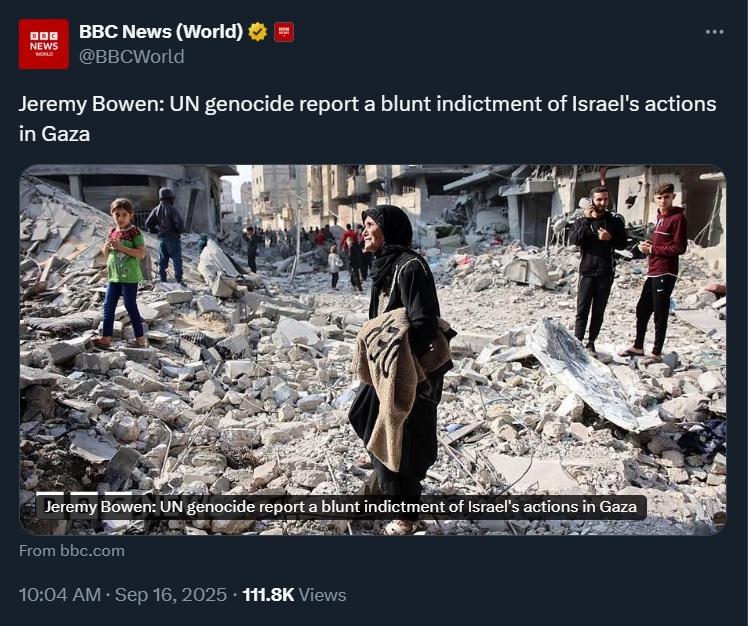Click the gold verified checkmark badge
Viewport: 748px width, 626px height.
258,32
